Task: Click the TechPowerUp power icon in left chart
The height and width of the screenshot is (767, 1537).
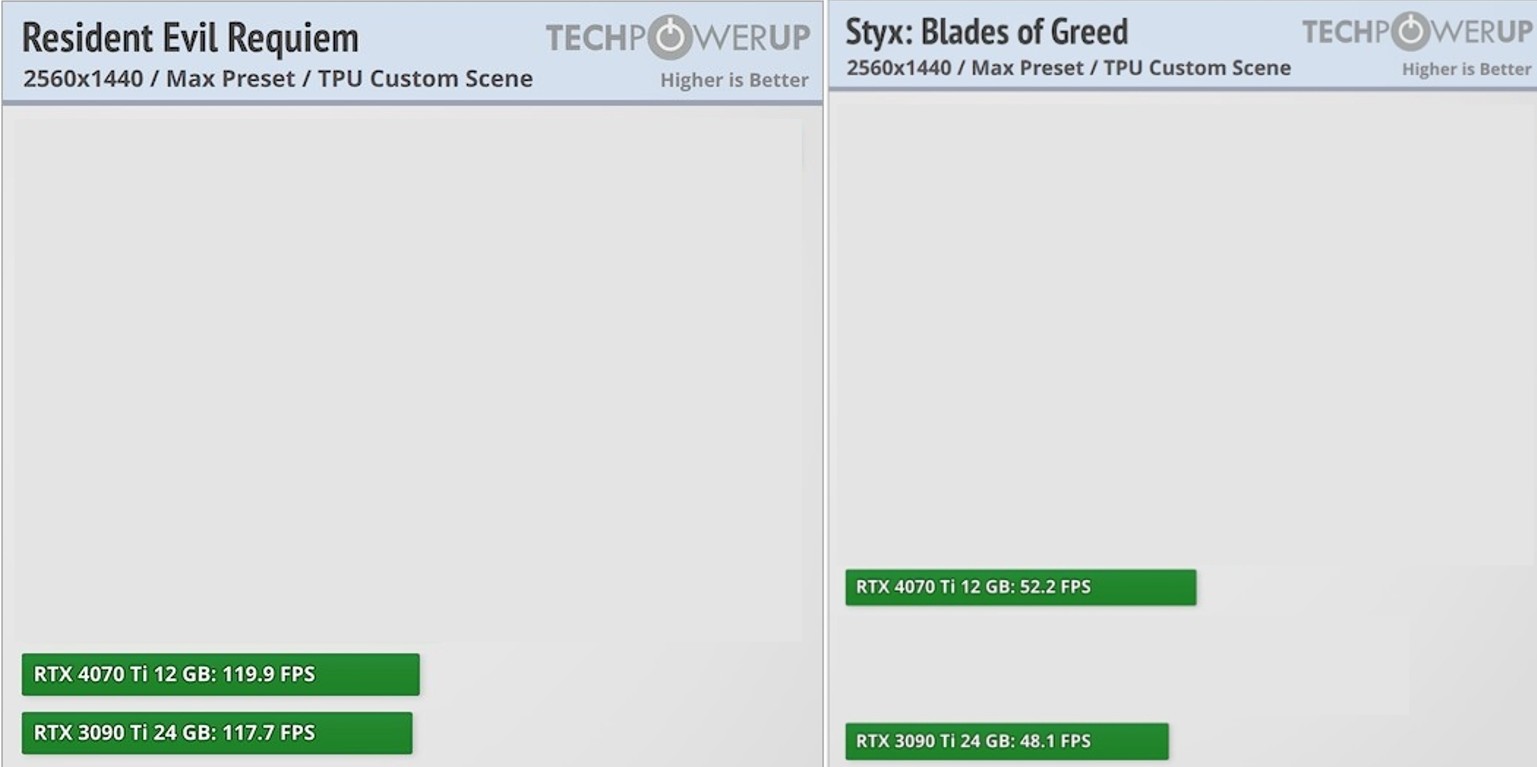Action: 670,38
